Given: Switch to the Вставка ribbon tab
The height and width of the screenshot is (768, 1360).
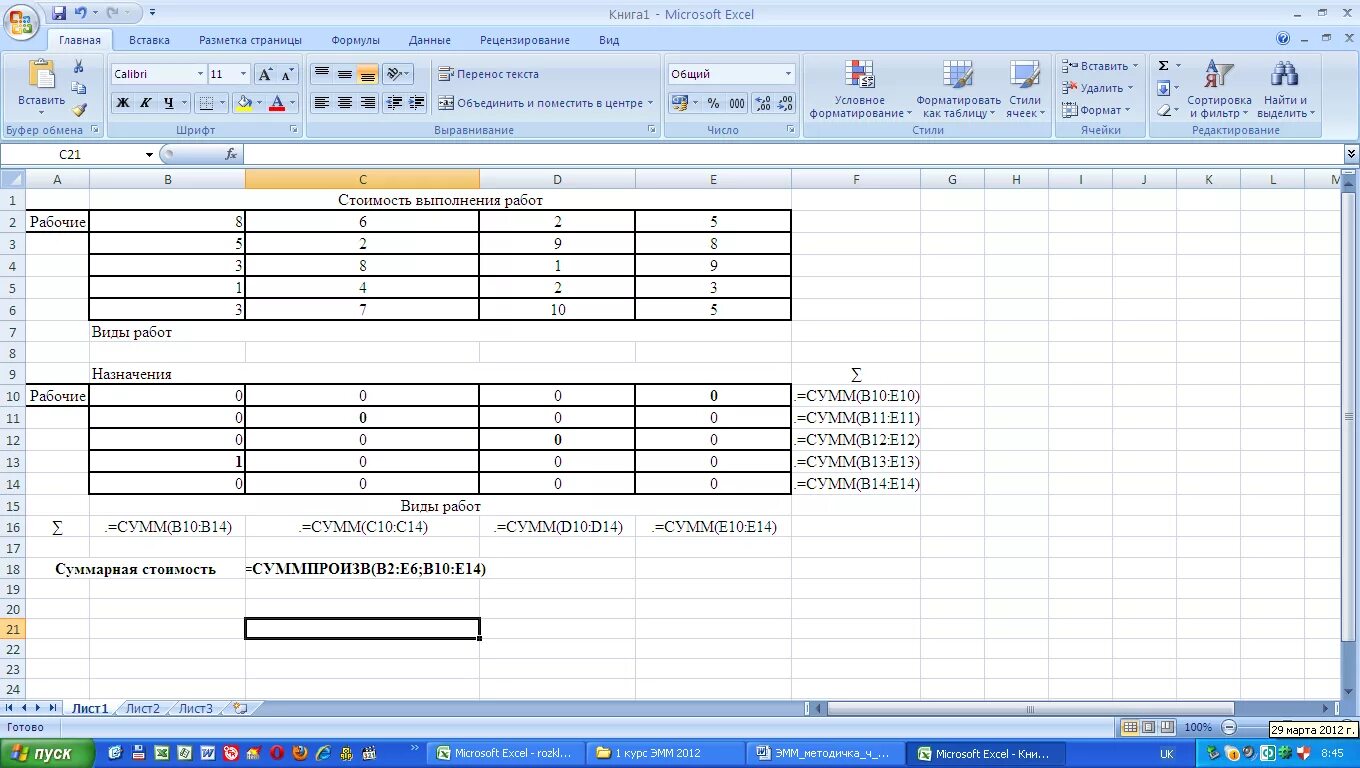Looking at the screenshot, I should (x=149, y=40).
